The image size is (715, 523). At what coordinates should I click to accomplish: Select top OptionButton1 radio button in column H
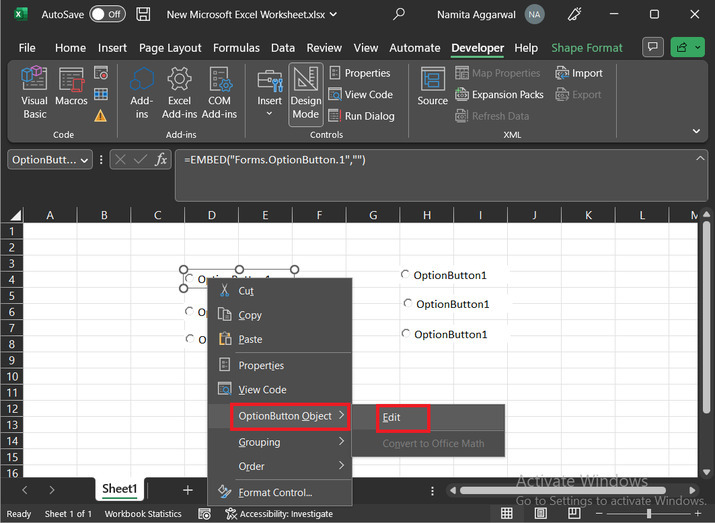coord(405,275)
